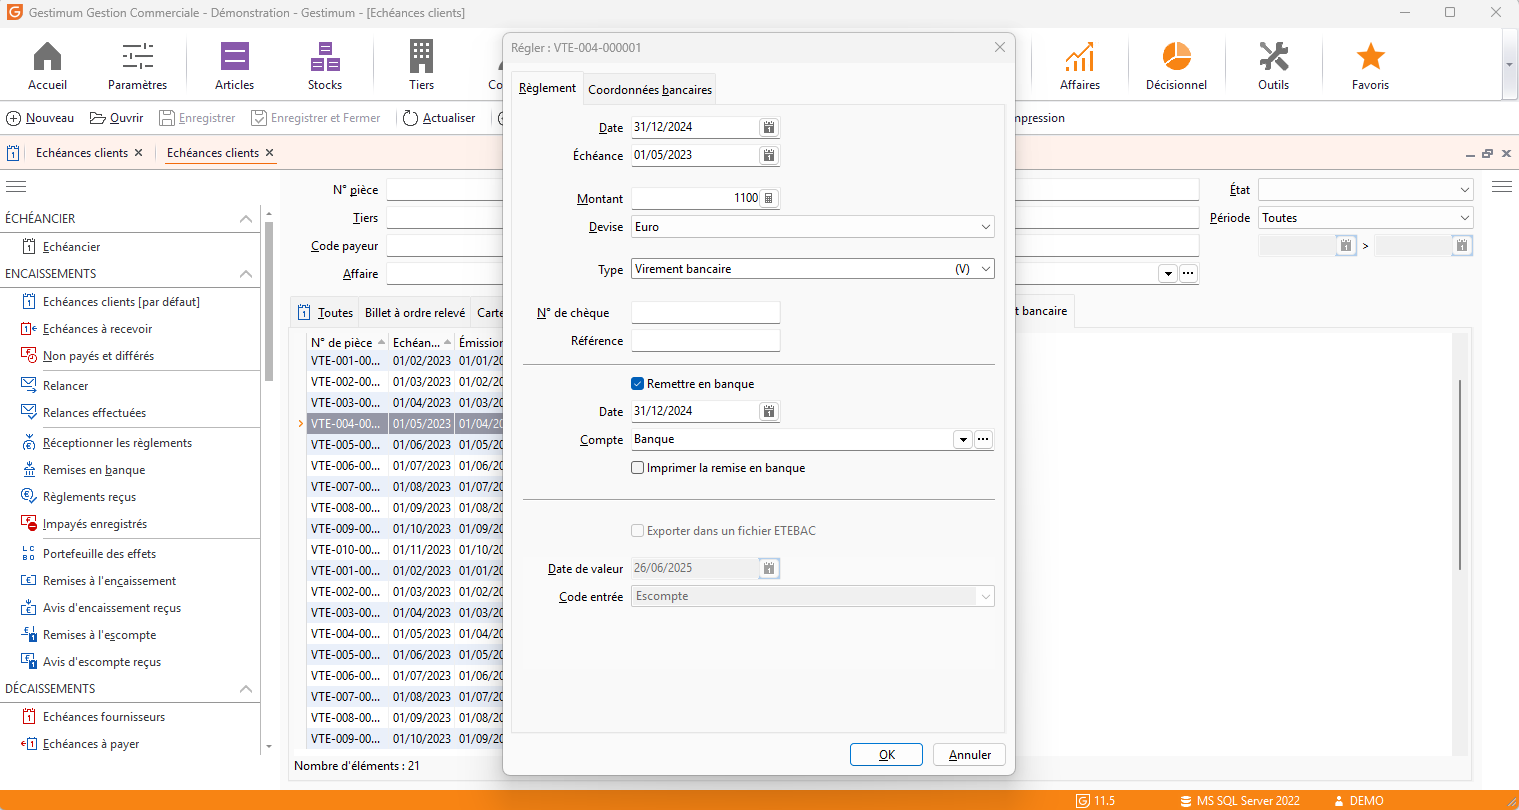The height and width of the screenshot is (810, 1519).
Task: Open Echéances à recevoir in sidebar
Action: pyautogui.click(x=97, y=329)
